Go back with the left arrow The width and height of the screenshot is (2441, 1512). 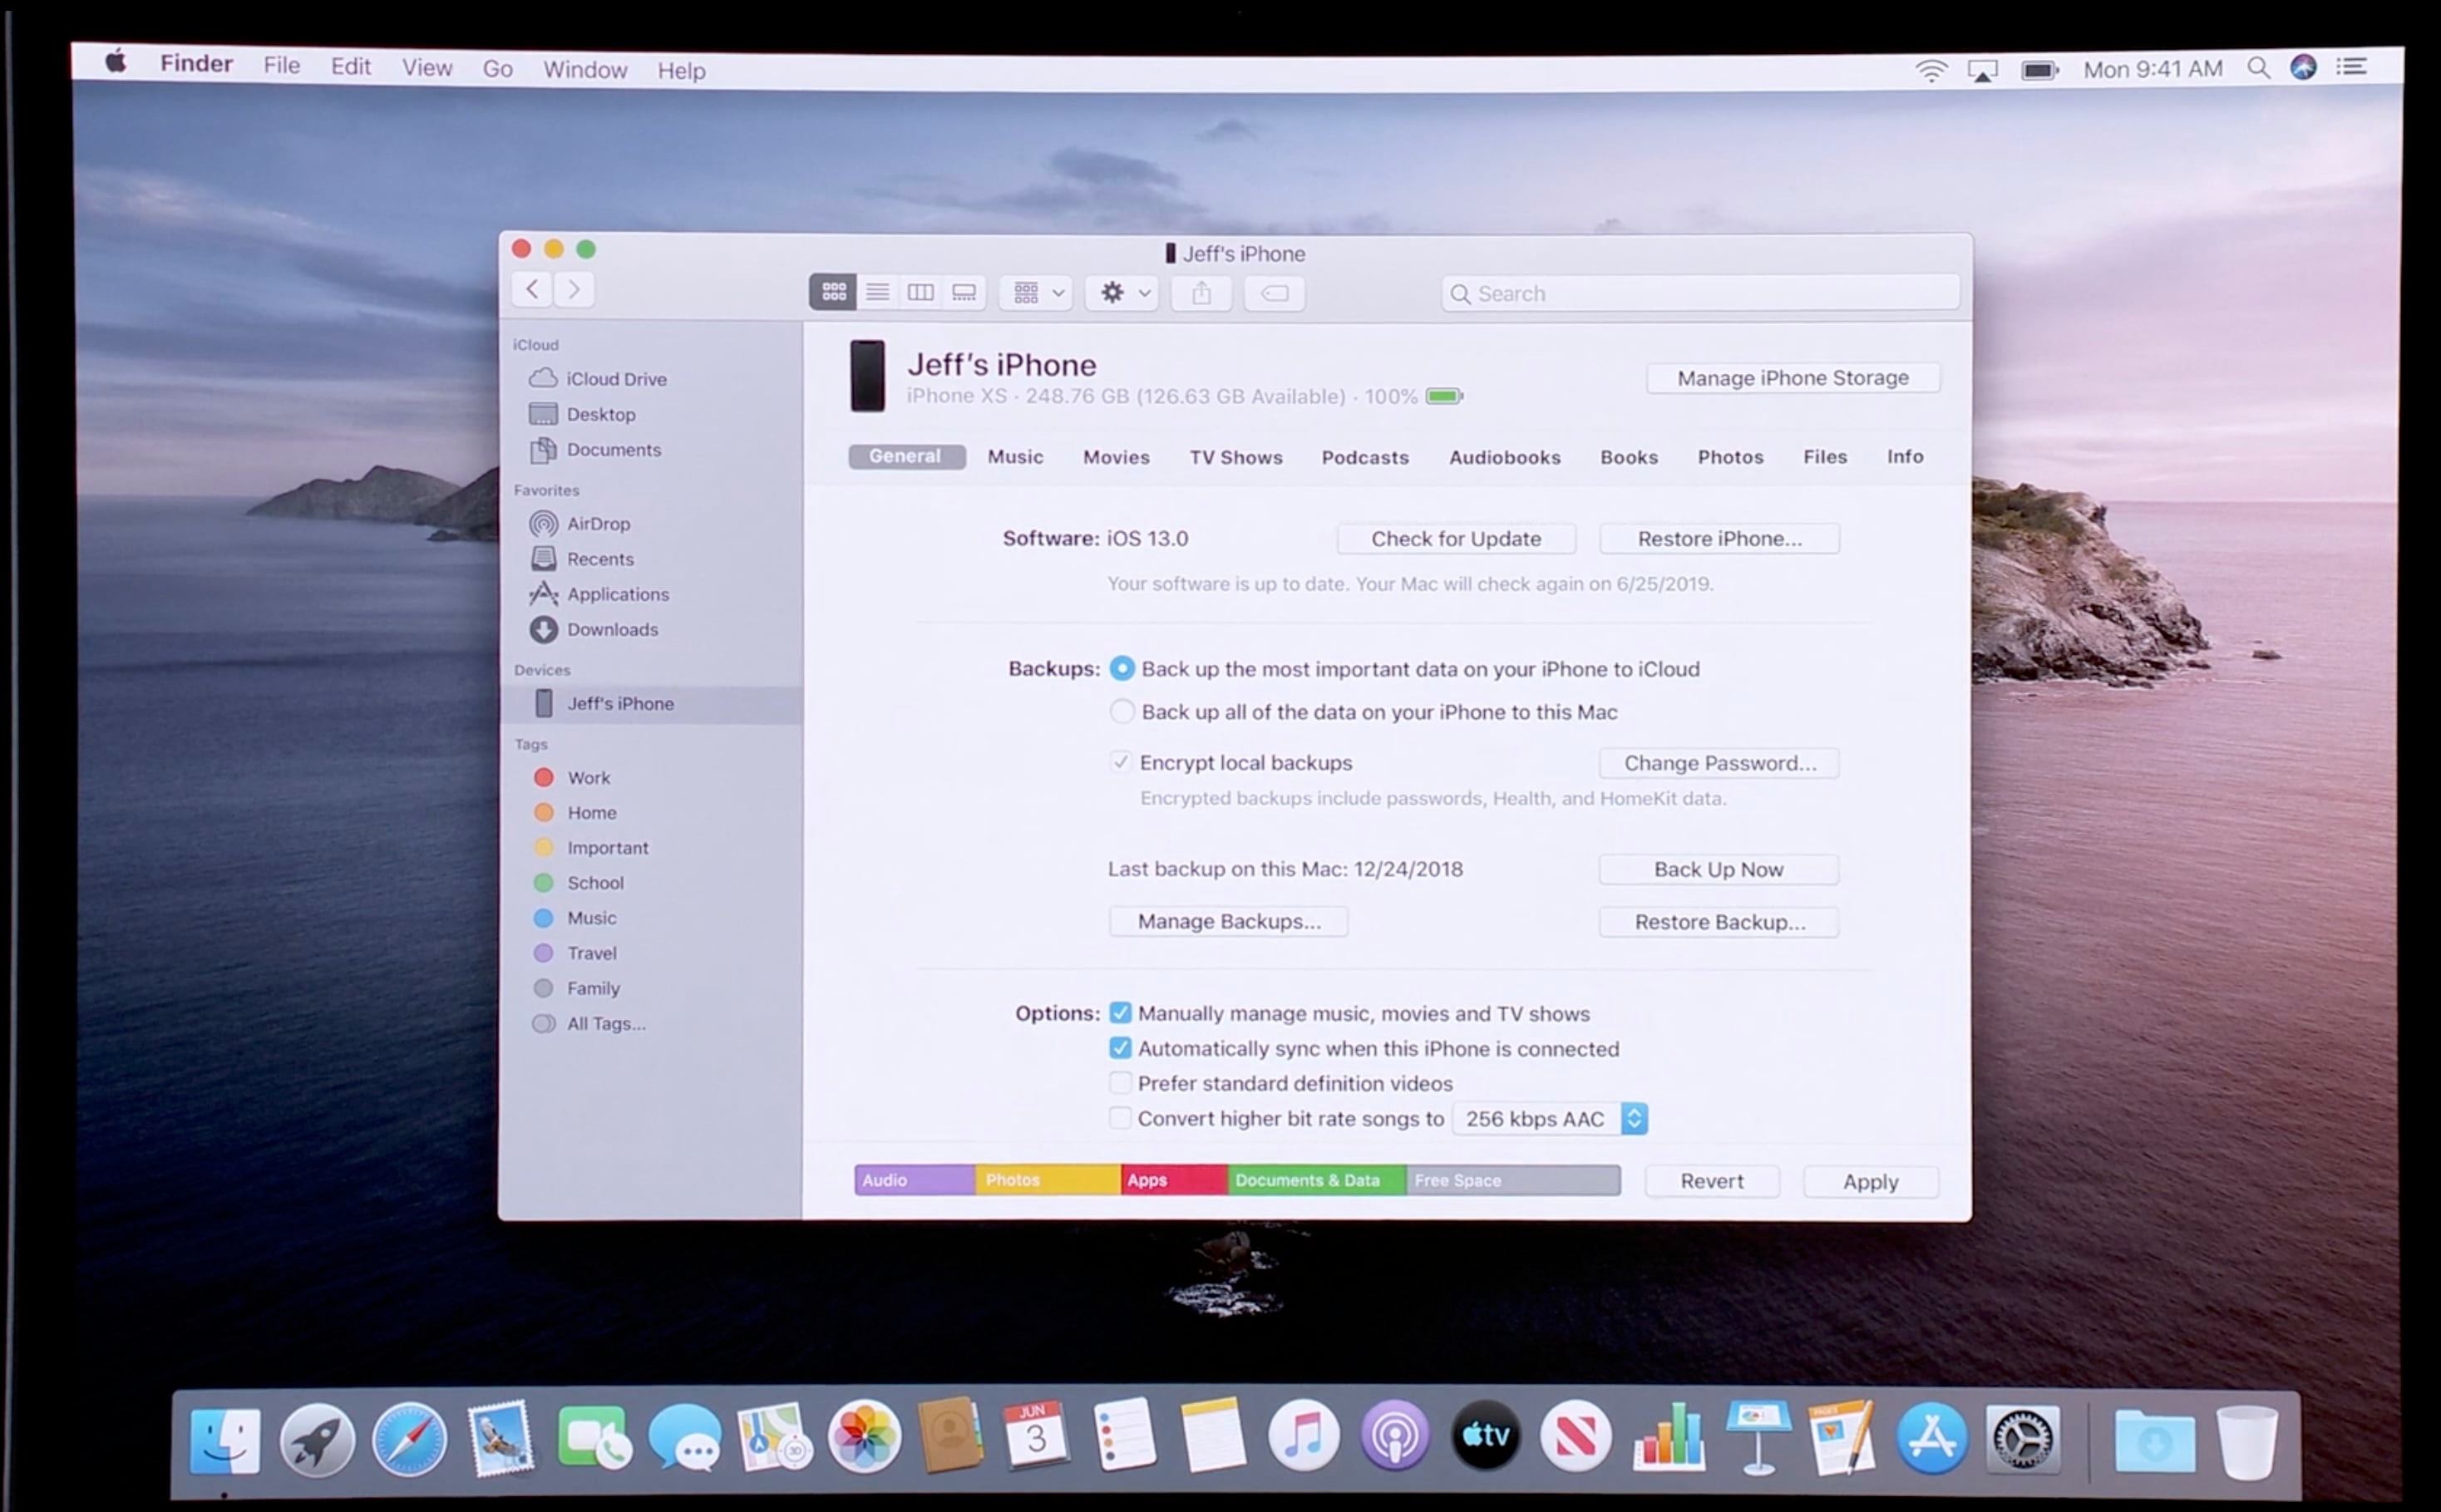pos(532,290)
